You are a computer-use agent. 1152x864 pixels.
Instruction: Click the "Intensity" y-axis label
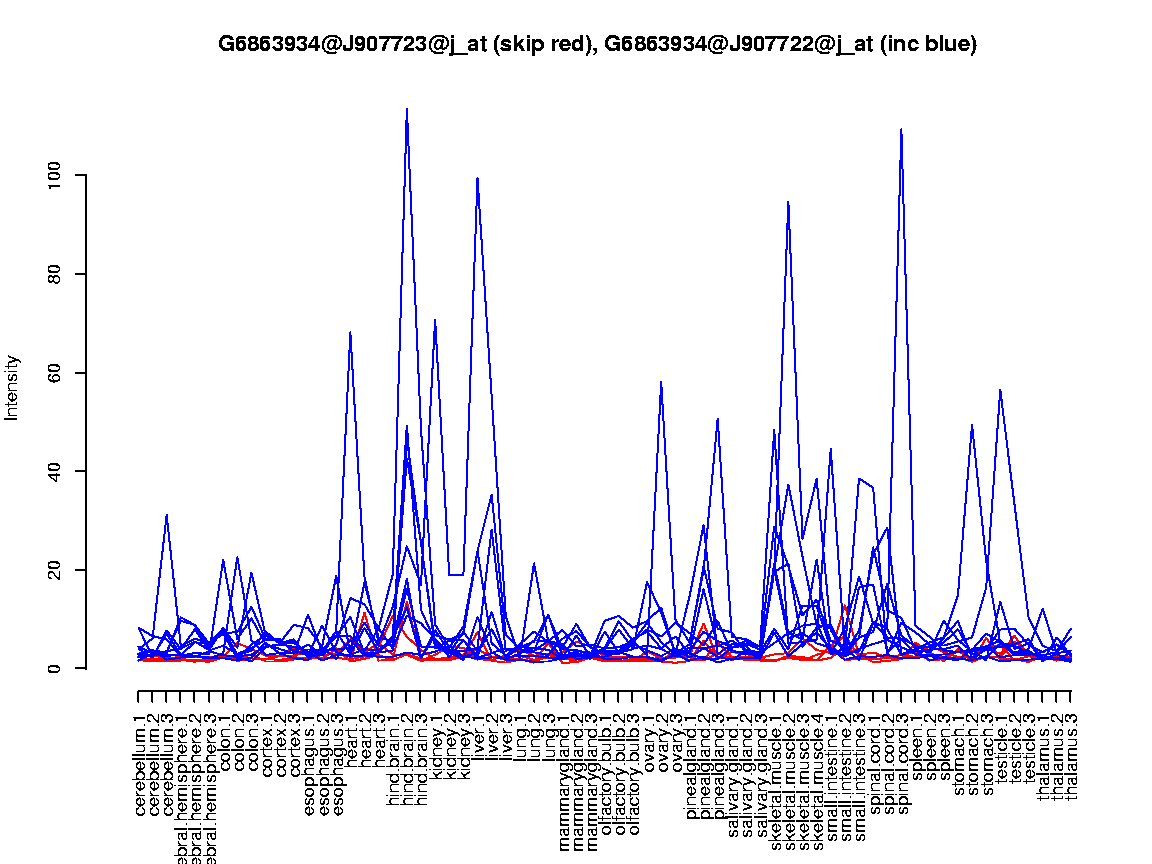12,387
